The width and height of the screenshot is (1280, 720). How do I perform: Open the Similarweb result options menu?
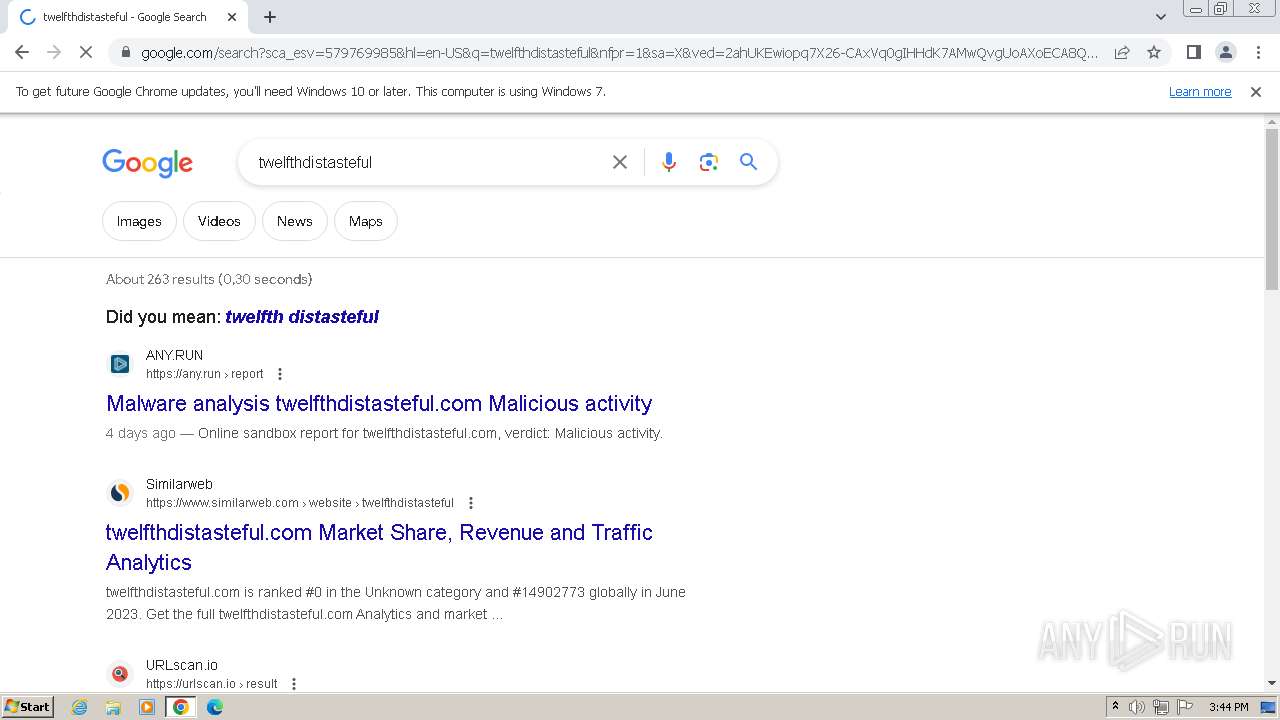tap(471, 503)
